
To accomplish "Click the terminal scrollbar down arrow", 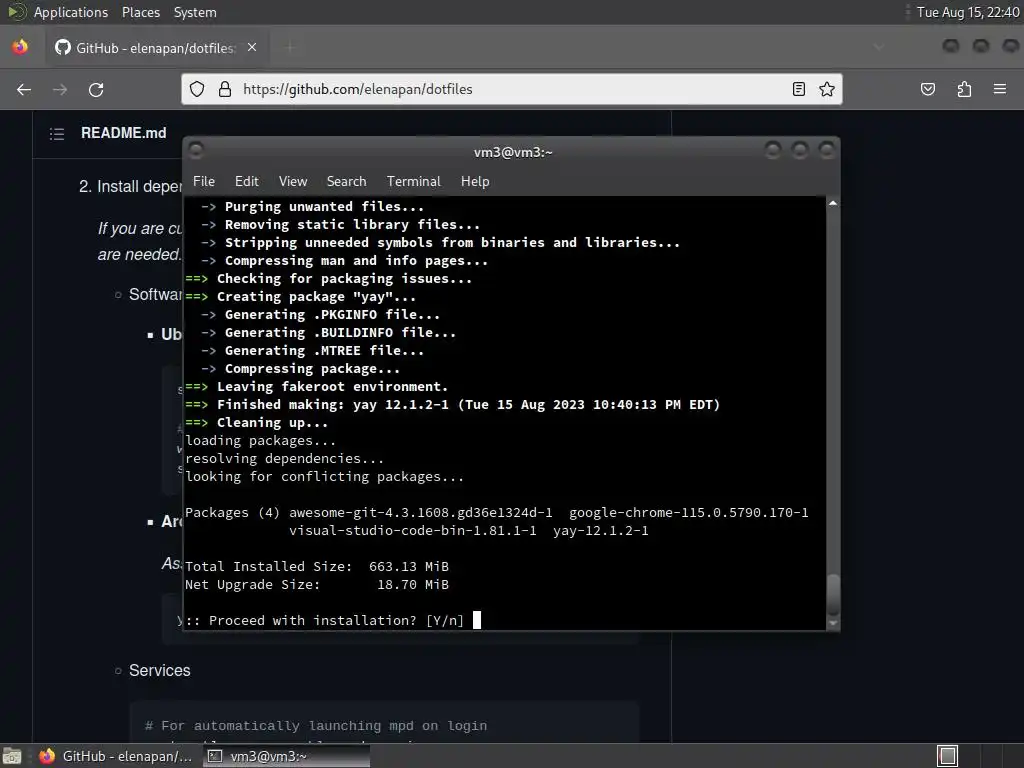I will [833, 623].
